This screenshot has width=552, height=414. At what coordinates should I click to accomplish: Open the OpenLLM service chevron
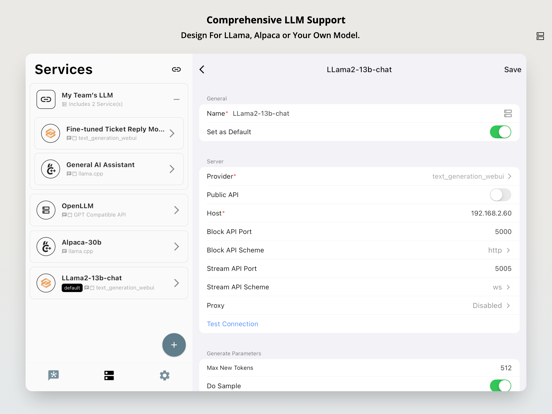176,210
